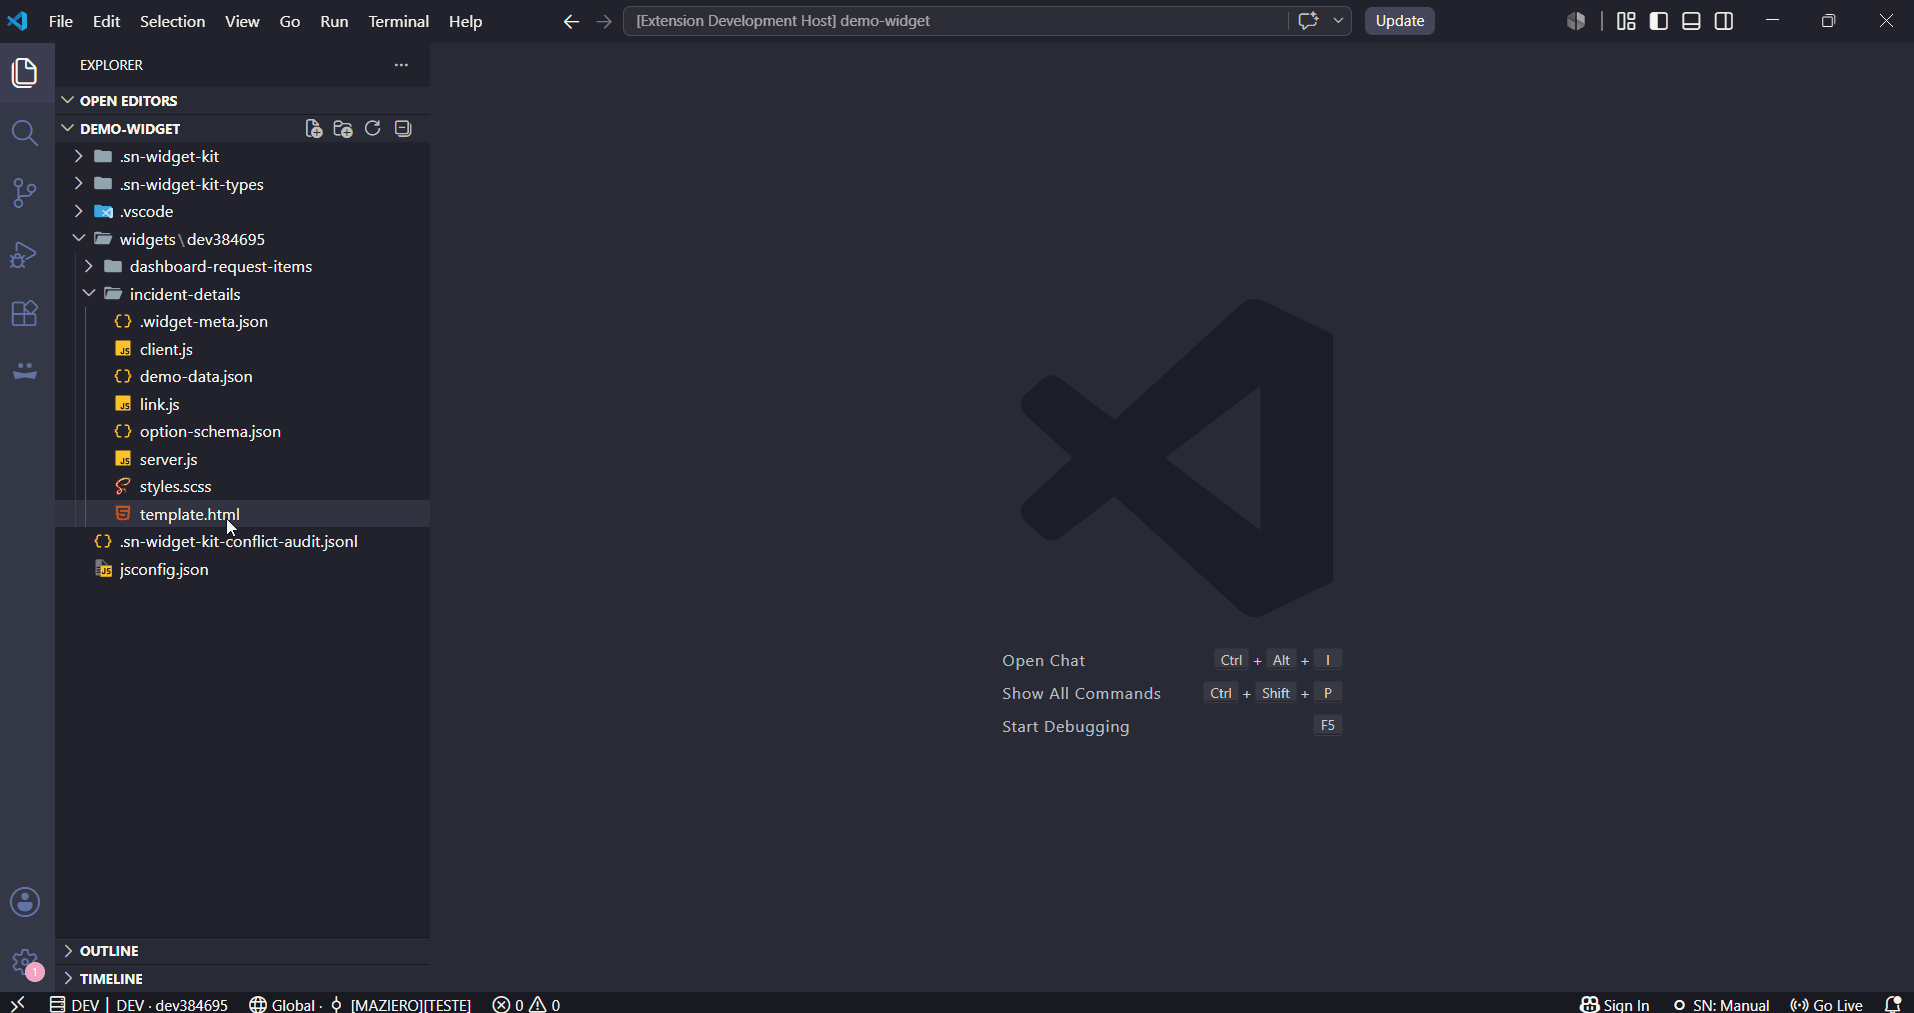The height and width of the screenshot is (1013, 1914).
Task: Collapse all folders in Explorer
Action: coord(403,128)
